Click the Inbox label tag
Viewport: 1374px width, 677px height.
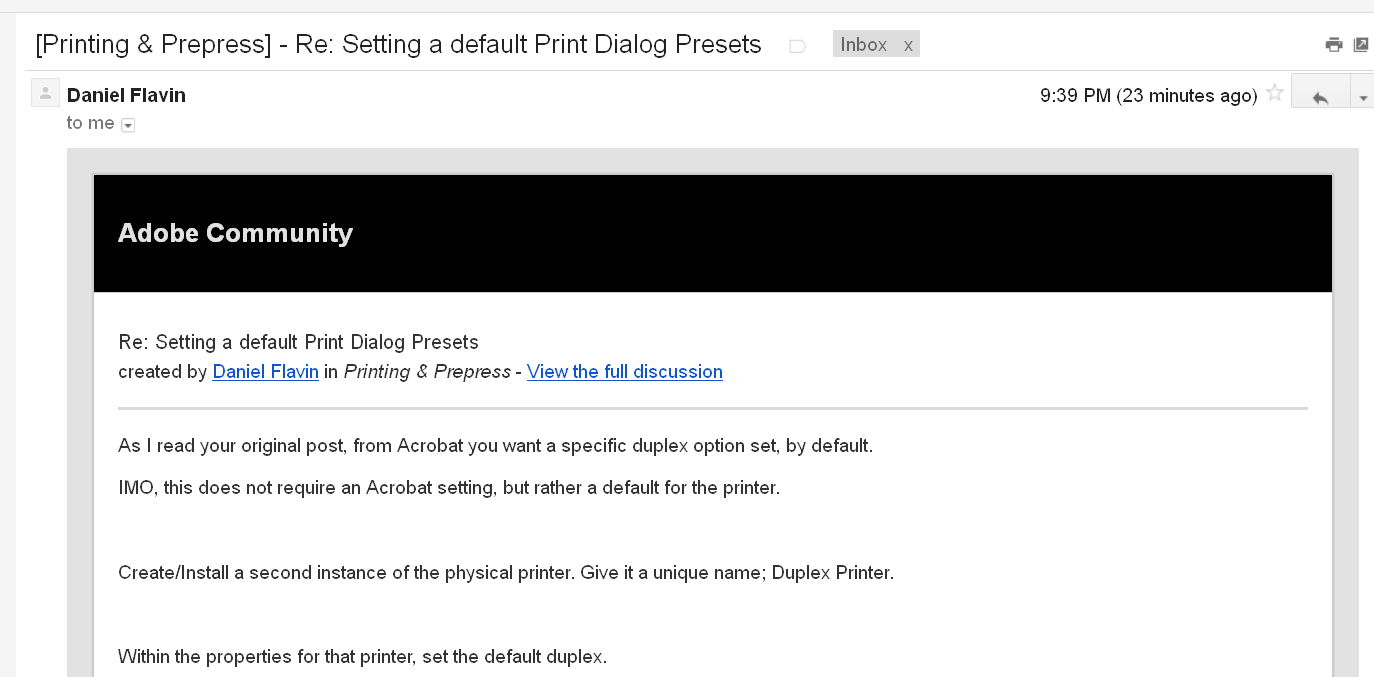coord(864,44)
